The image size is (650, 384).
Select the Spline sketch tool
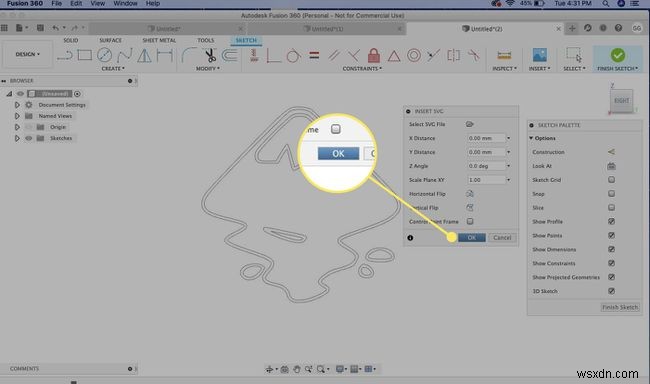point(124,55)
